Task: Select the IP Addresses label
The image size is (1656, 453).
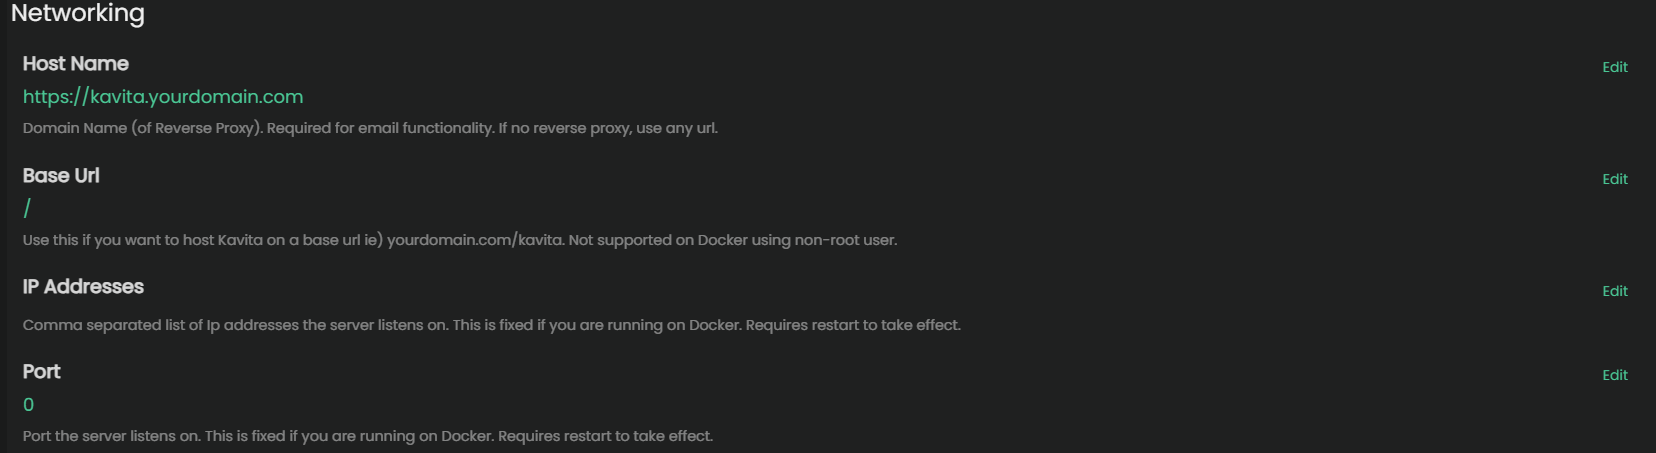Action: [83, 287]
